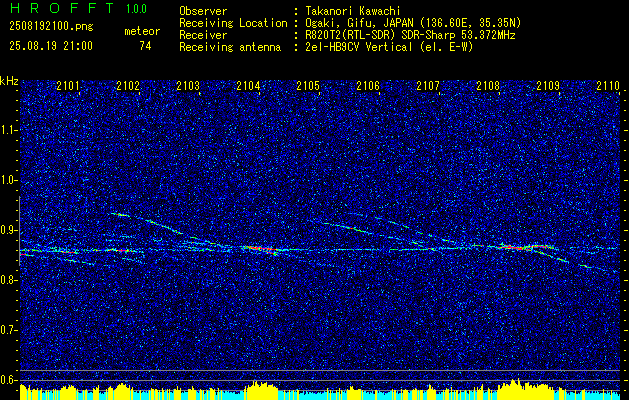The height and width of the screenshot is (400, 629).
Task: Click the 2110 time marker
Action: tap(608, 86)
